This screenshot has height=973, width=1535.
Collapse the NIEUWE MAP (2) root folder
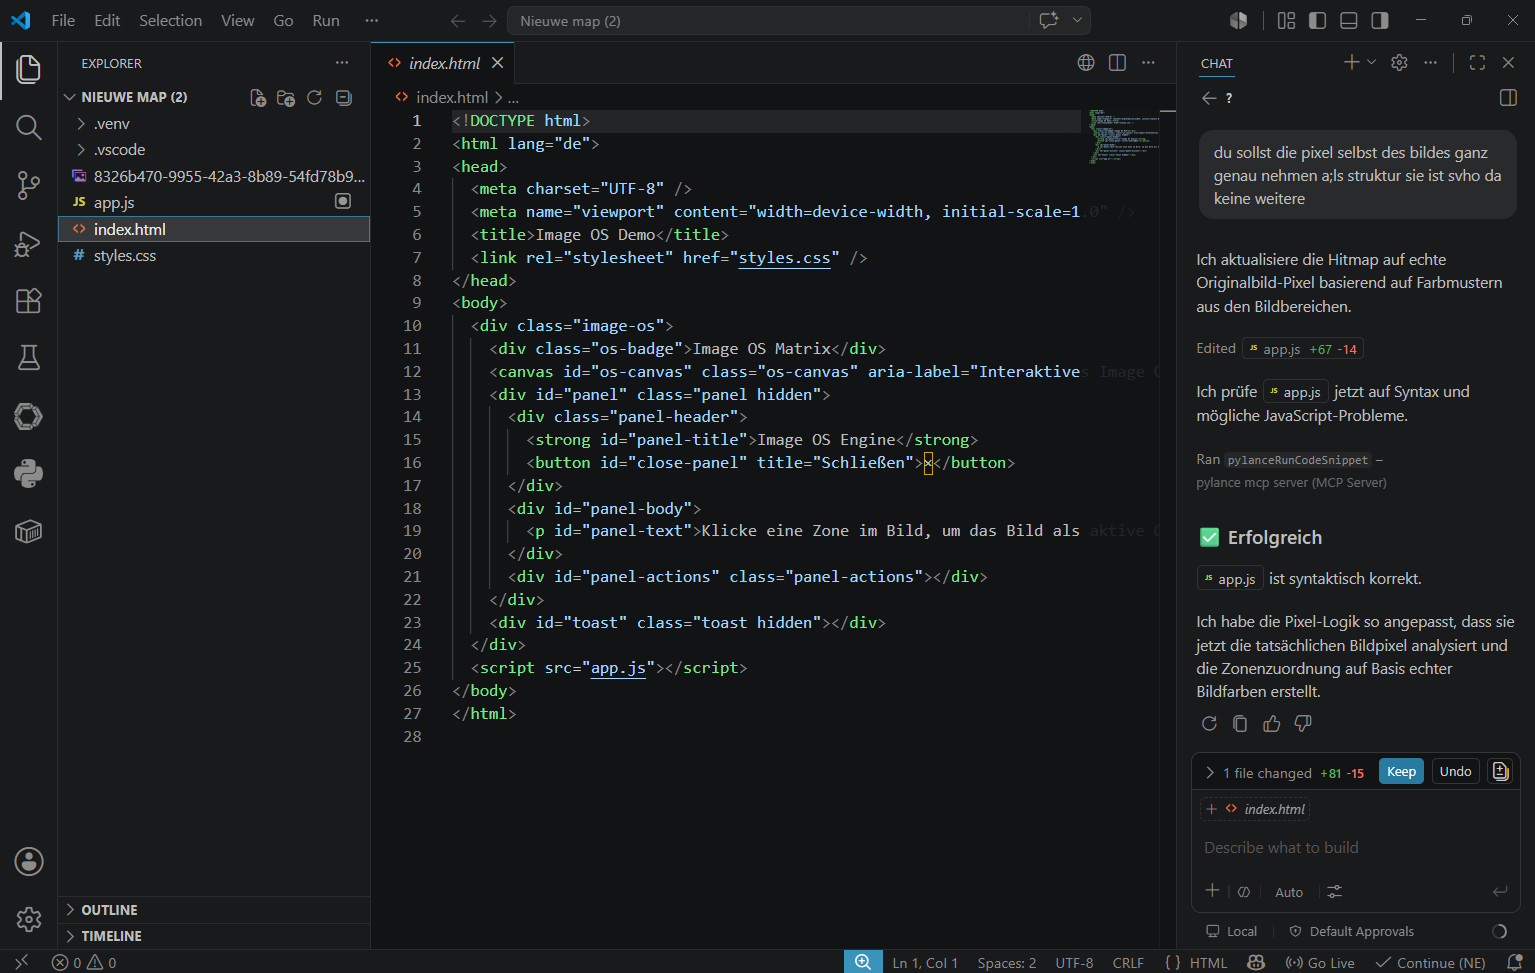pos(69,97)
